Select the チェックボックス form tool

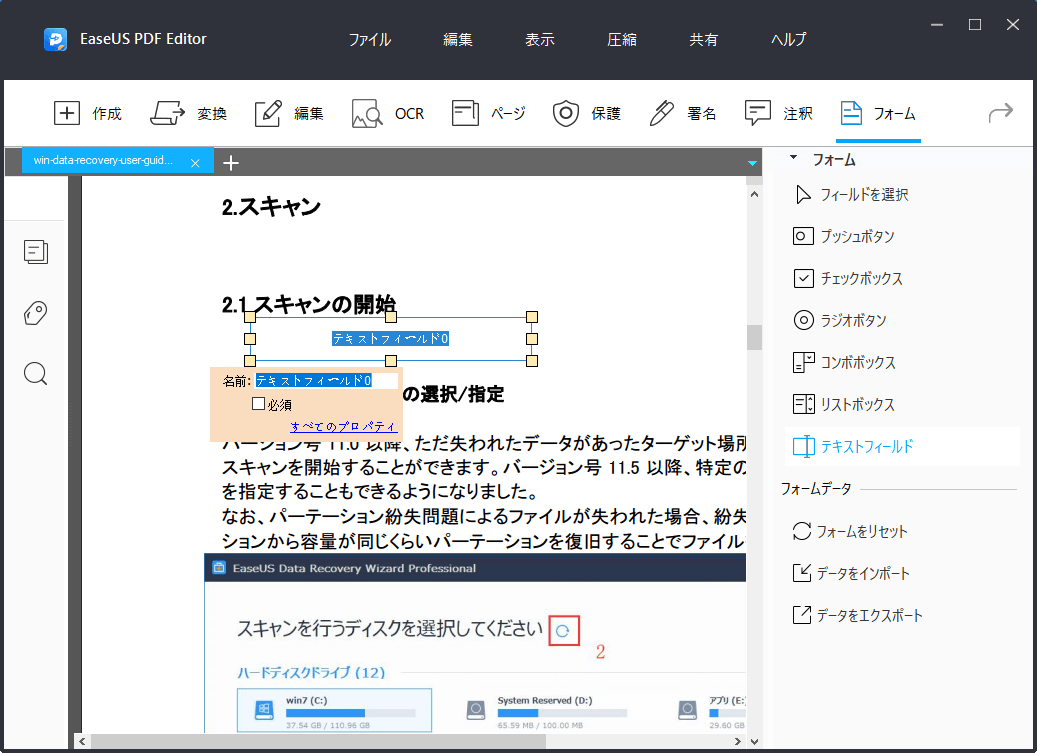click(x=865, y=278)
